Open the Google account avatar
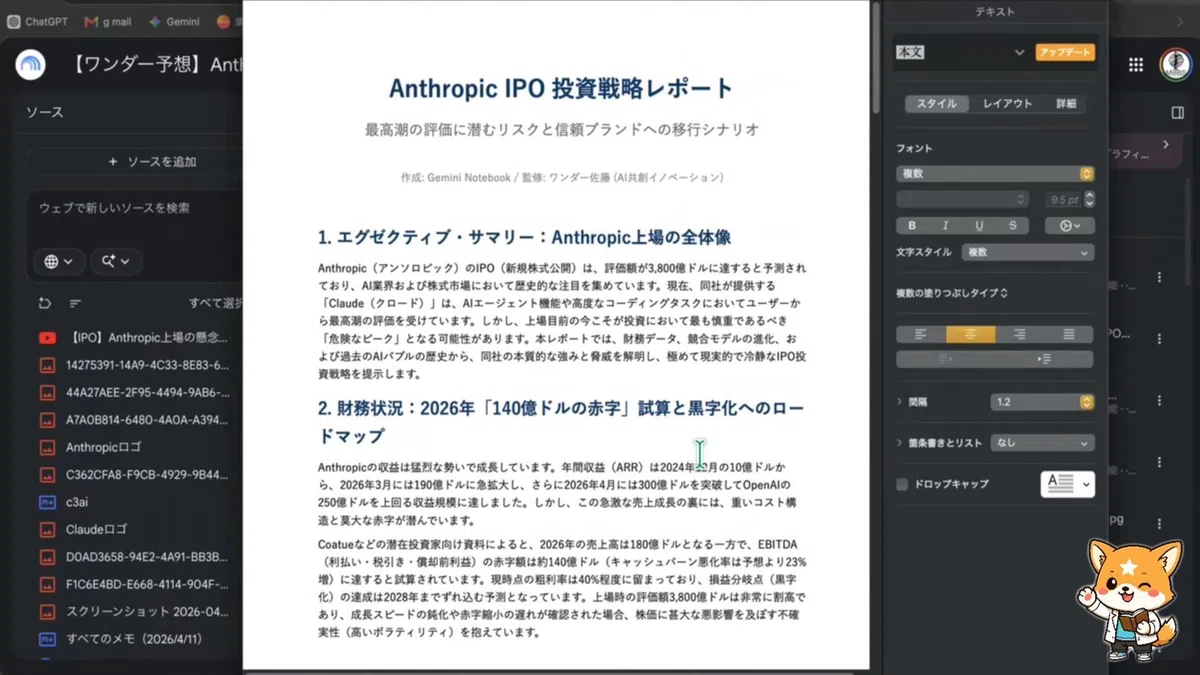The image size is (1200, 675). point(1176,64)
